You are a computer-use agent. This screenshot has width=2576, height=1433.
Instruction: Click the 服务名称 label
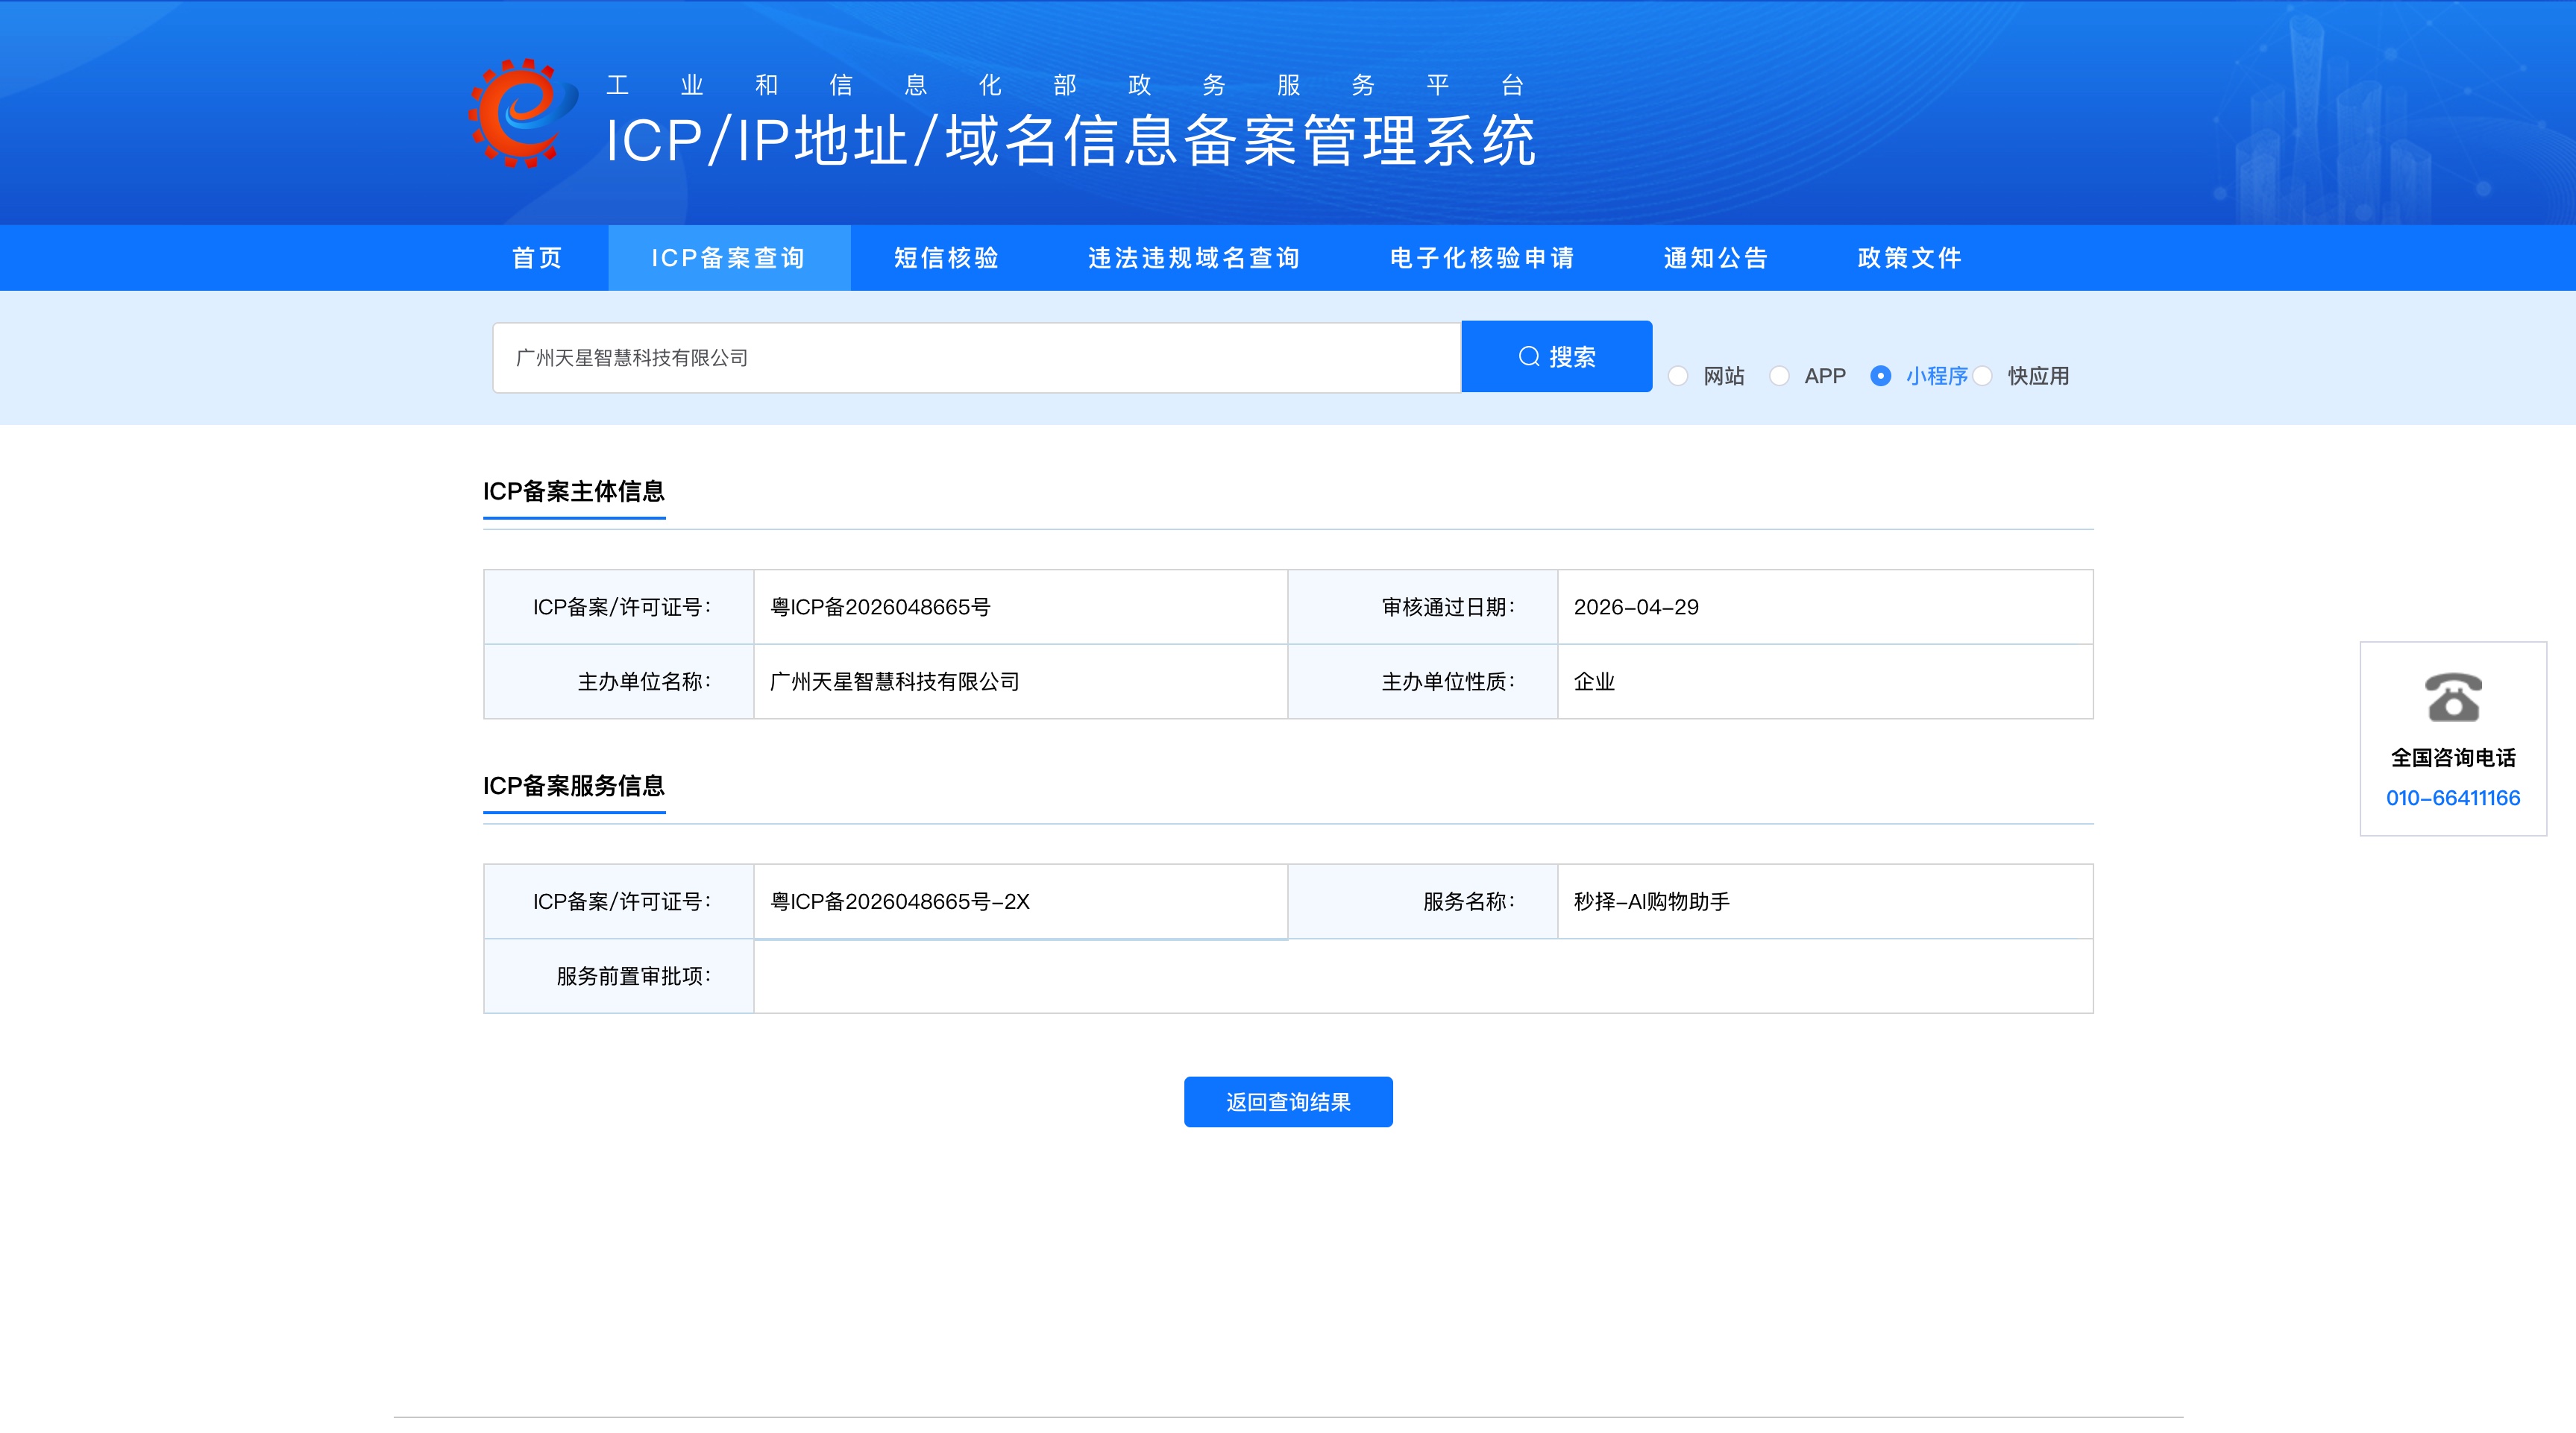(1469, 902)
